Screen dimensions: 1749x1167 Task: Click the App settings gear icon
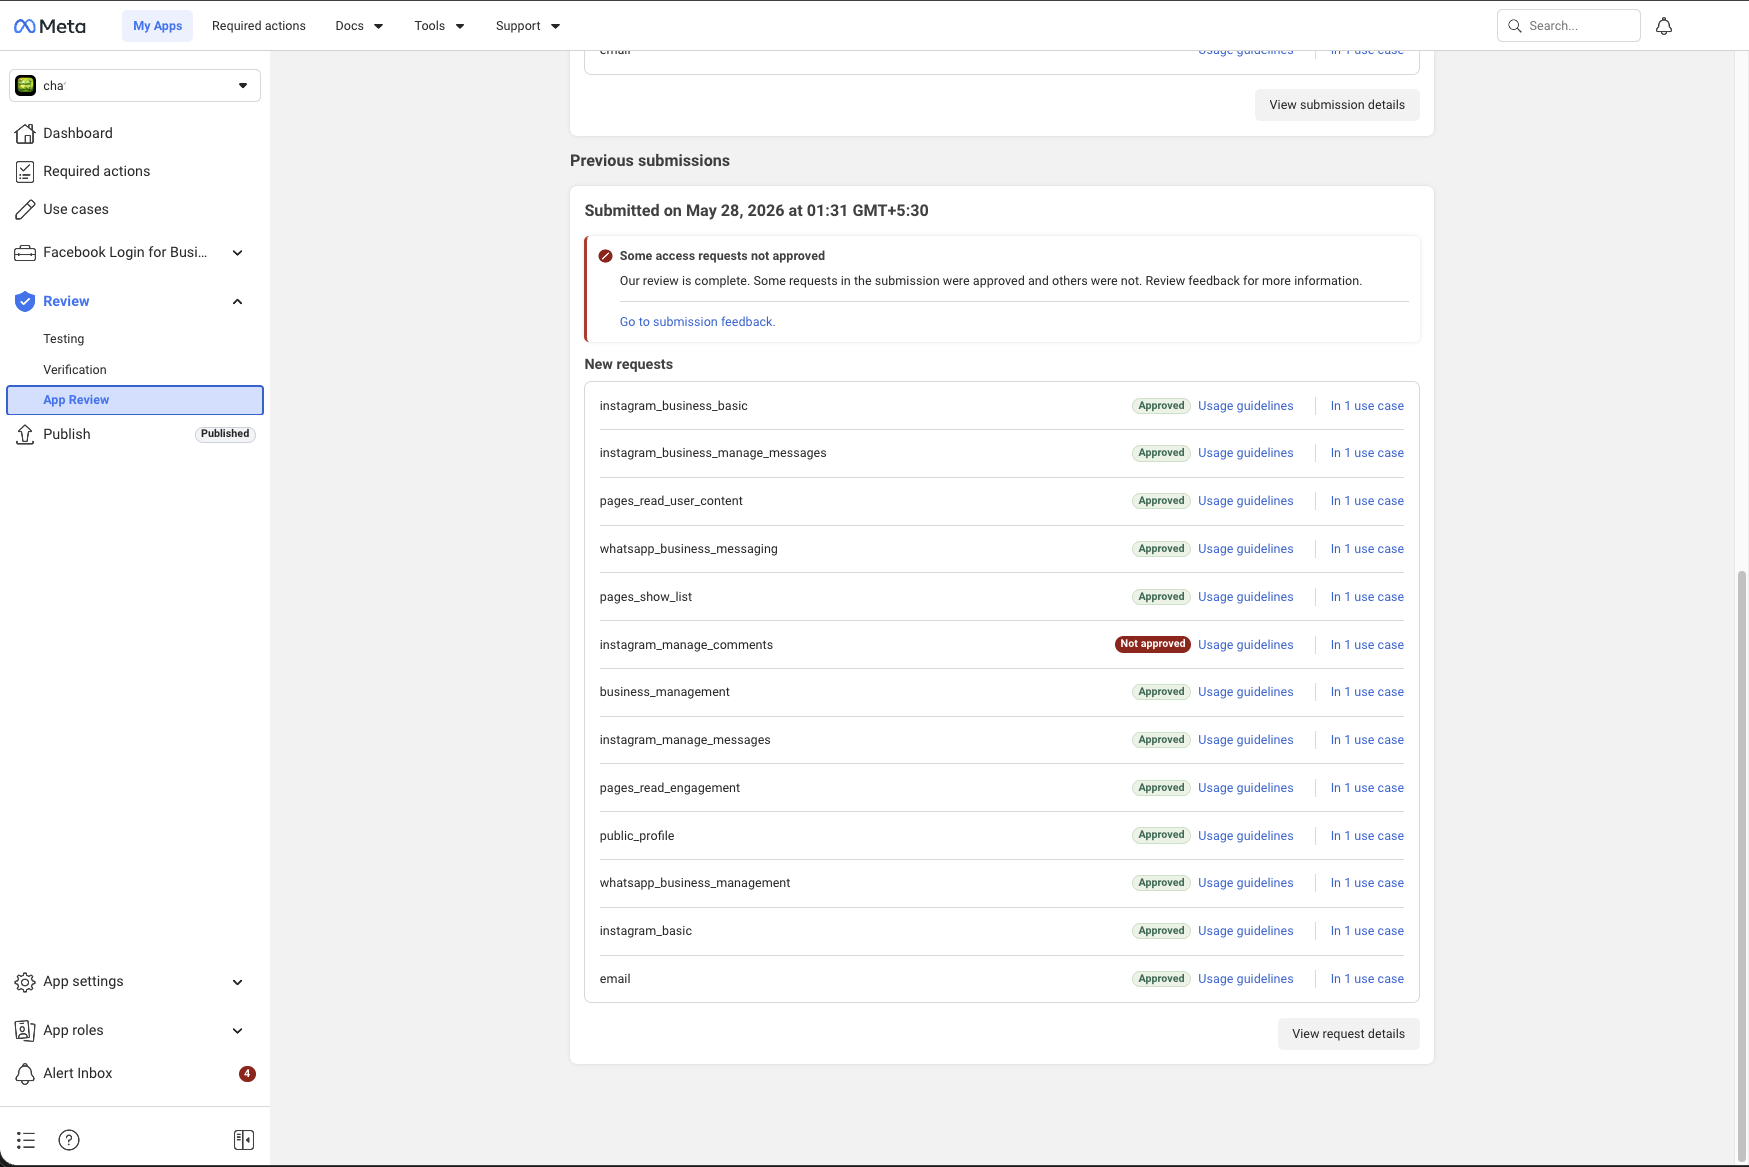25,982
